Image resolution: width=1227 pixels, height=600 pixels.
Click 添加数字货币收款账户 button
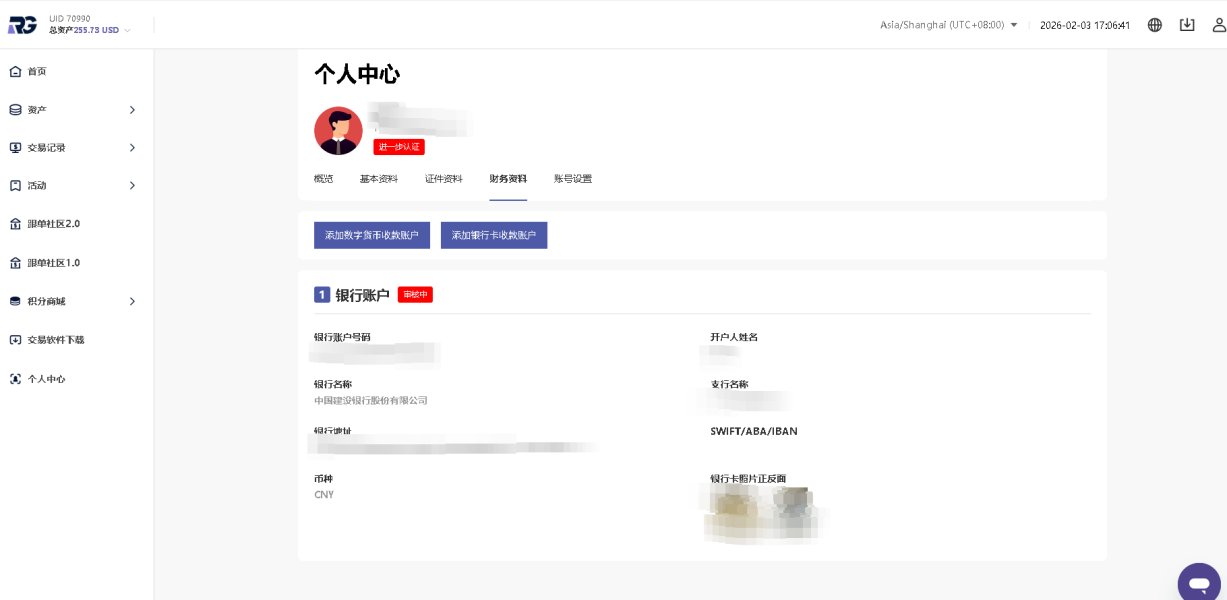click(372, 235)
